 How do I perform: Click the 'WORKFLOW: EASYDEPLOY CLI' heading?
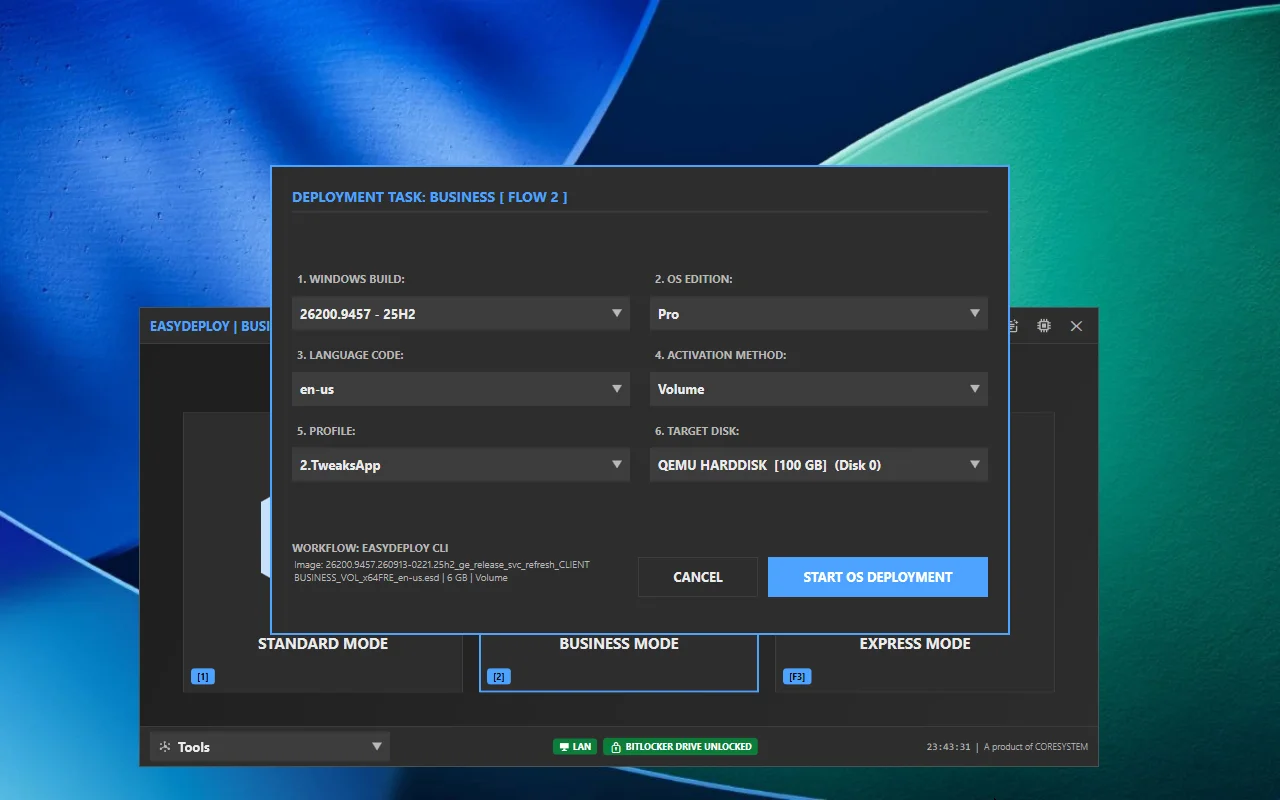tap(370, 548)
